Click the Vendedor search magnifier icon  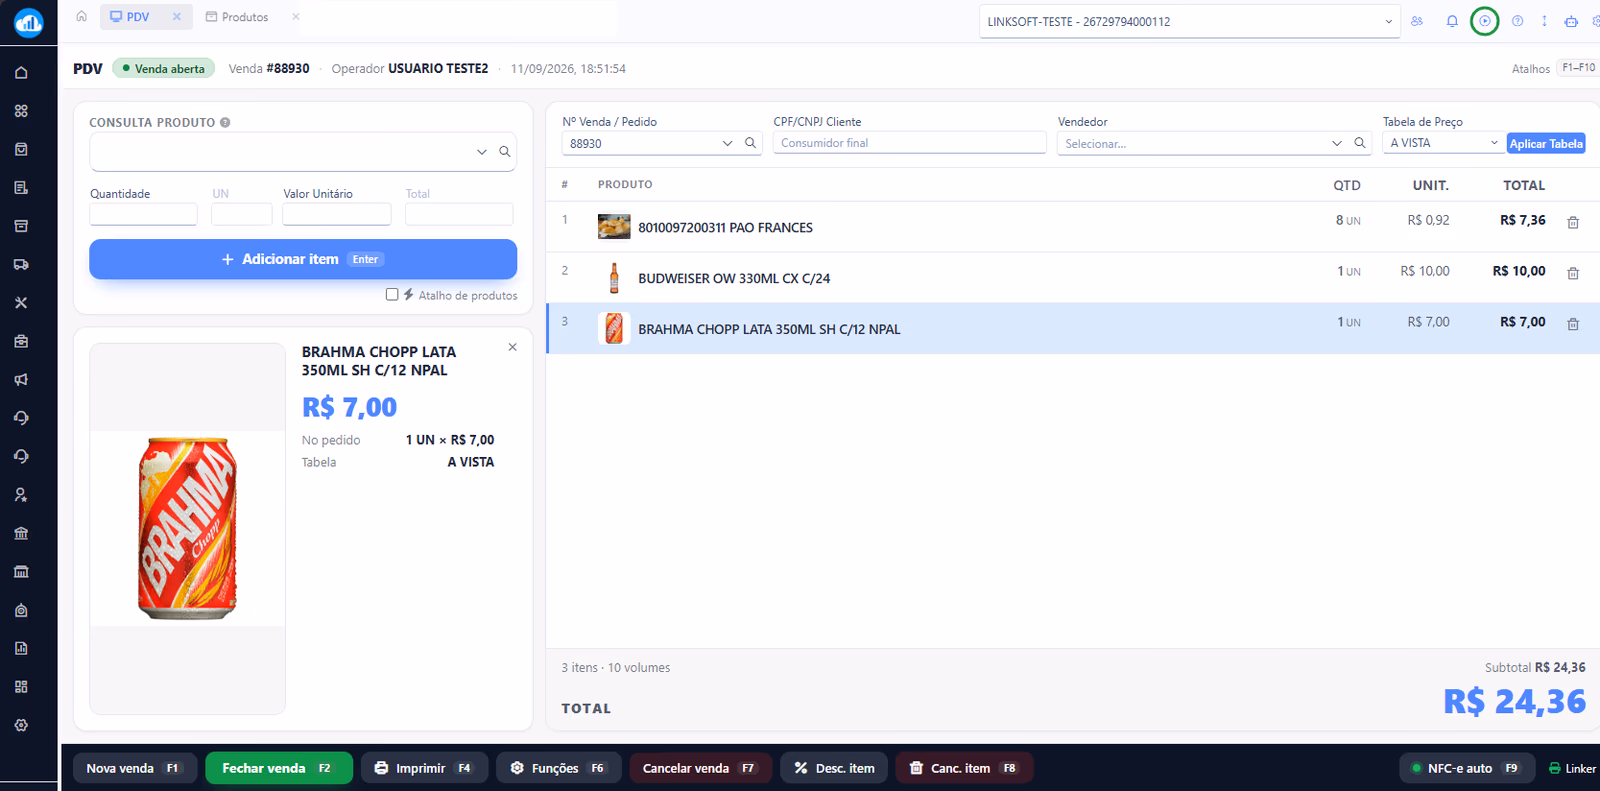(1360, 143)
